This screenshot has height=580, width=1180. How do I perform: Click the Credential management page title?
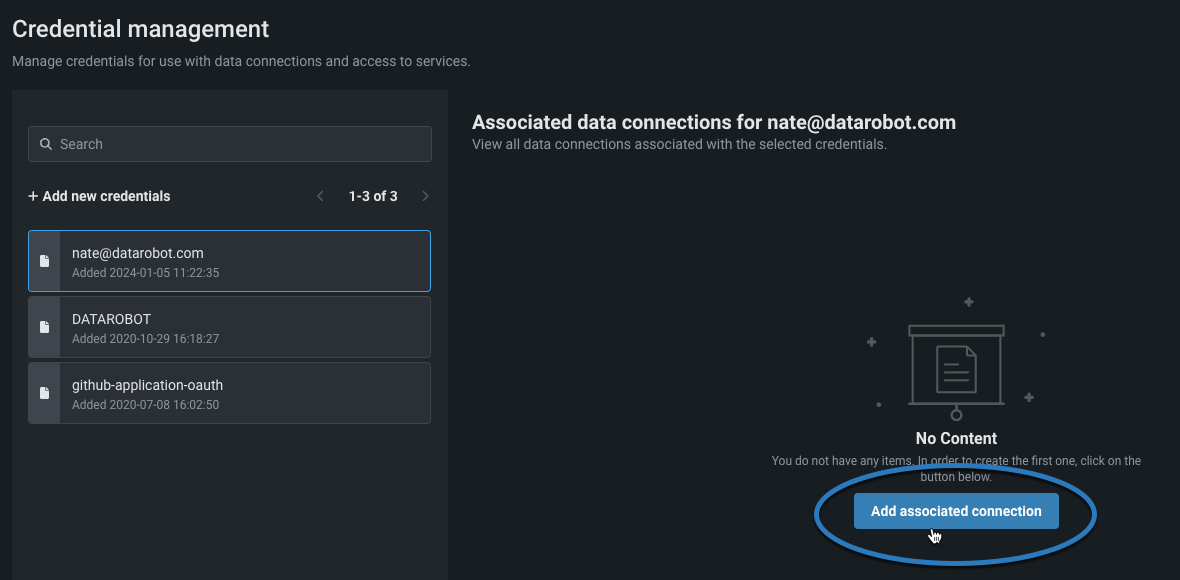[x=141, y=30]
